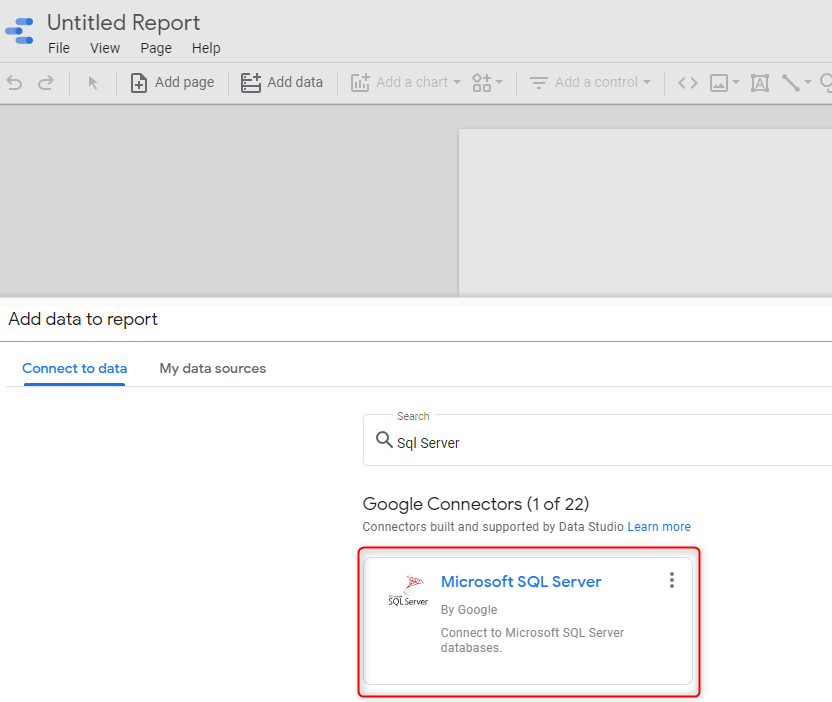Open the image insert dropdown

tap(725, 83)
